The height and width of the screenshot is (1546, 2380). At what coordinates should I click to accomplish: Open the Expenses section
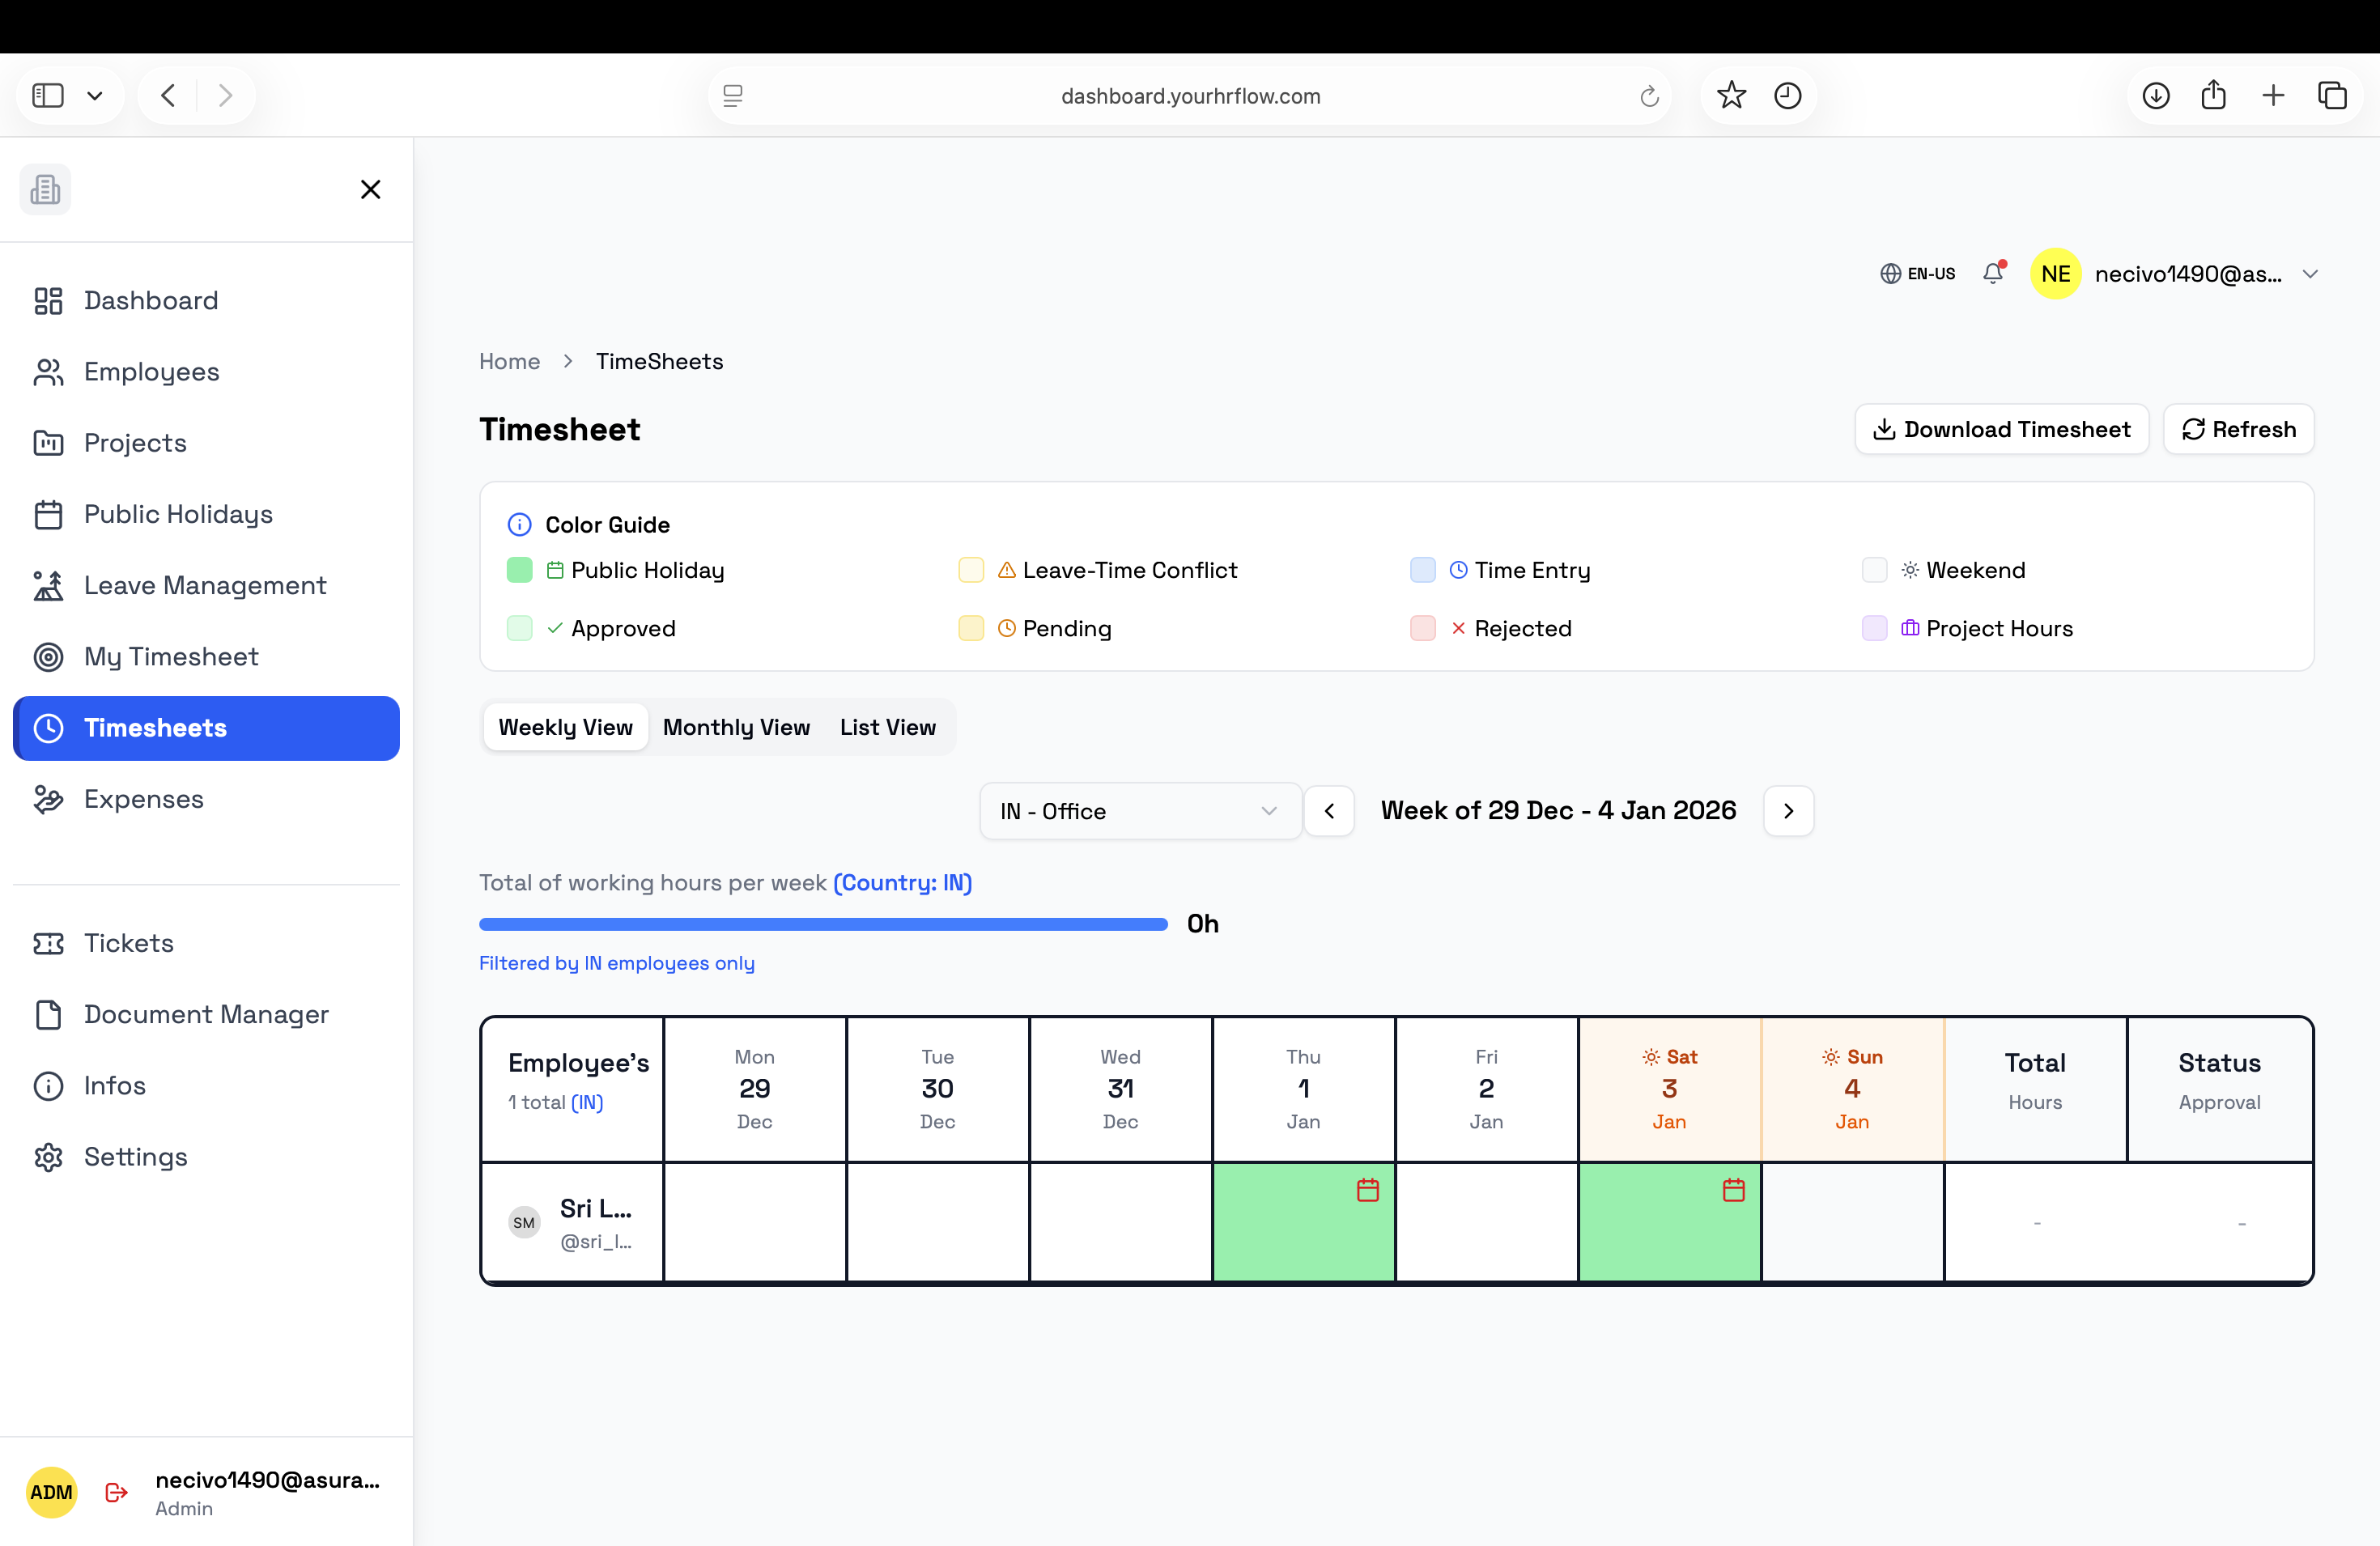(143, 799)
